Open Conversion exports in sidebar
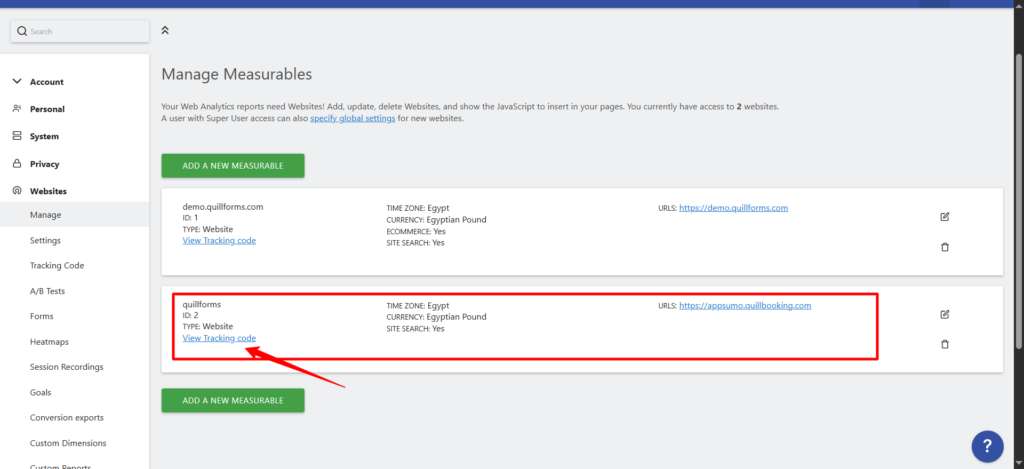Viewport: 1024px width, 469px height. (x=67, y=417)
